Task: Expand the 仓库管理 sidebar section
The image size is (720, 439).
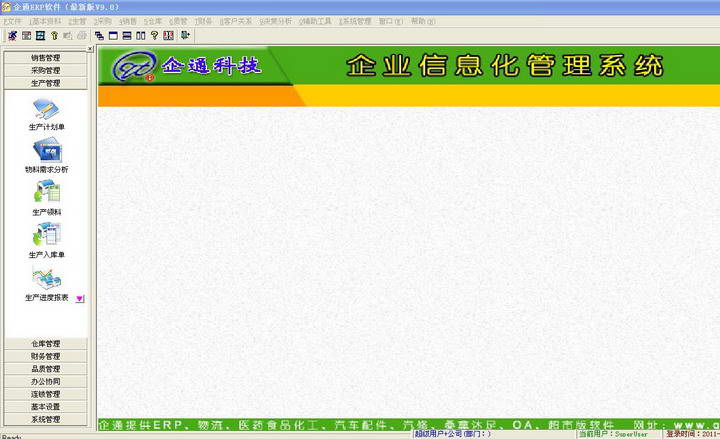Action: (x=45, y=344)
